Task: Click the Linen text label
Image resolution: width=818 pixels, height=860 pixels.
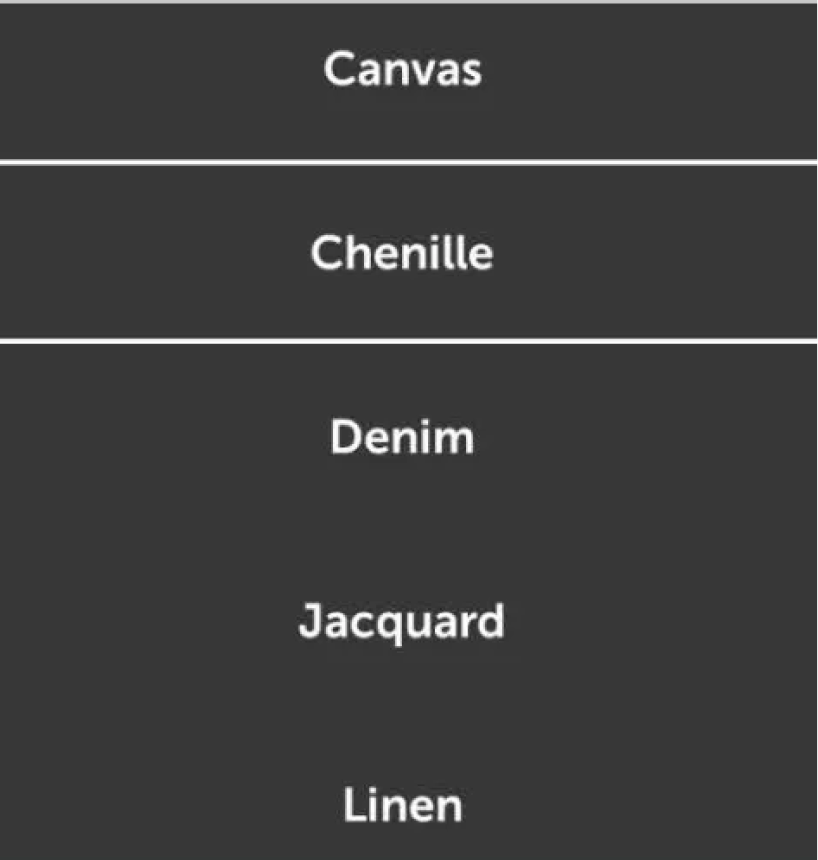Action: pyautogui.click(x=402, y=806)
